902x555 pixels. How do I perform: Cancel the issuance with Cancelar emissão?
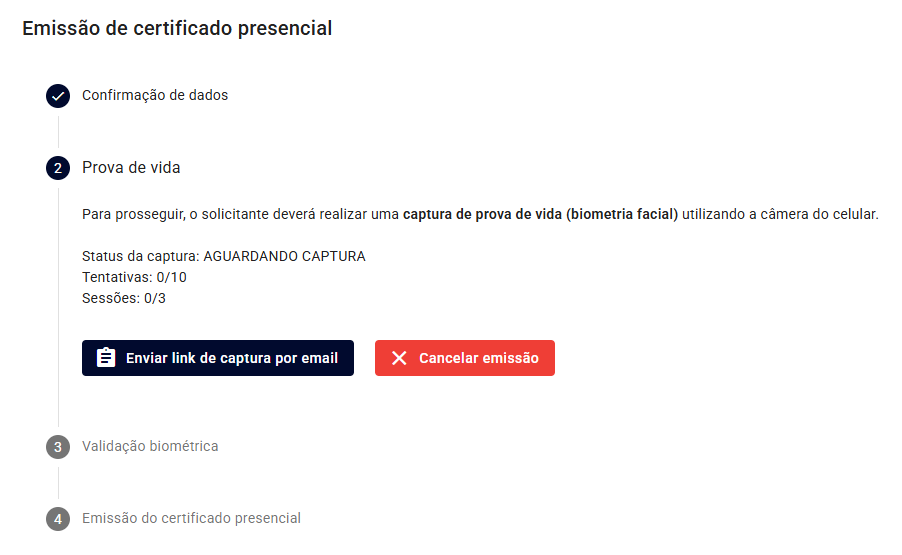coord(465,358)
